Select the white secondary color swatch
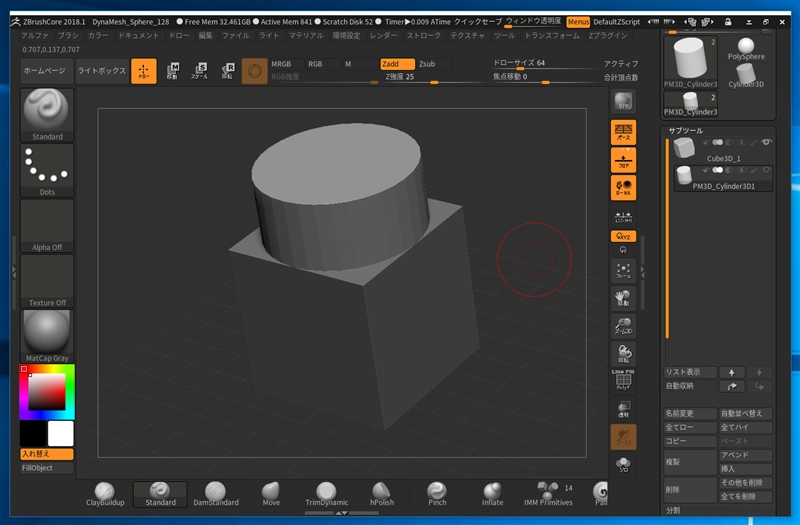Screen dimensions: 800x525 pos(61,433)
